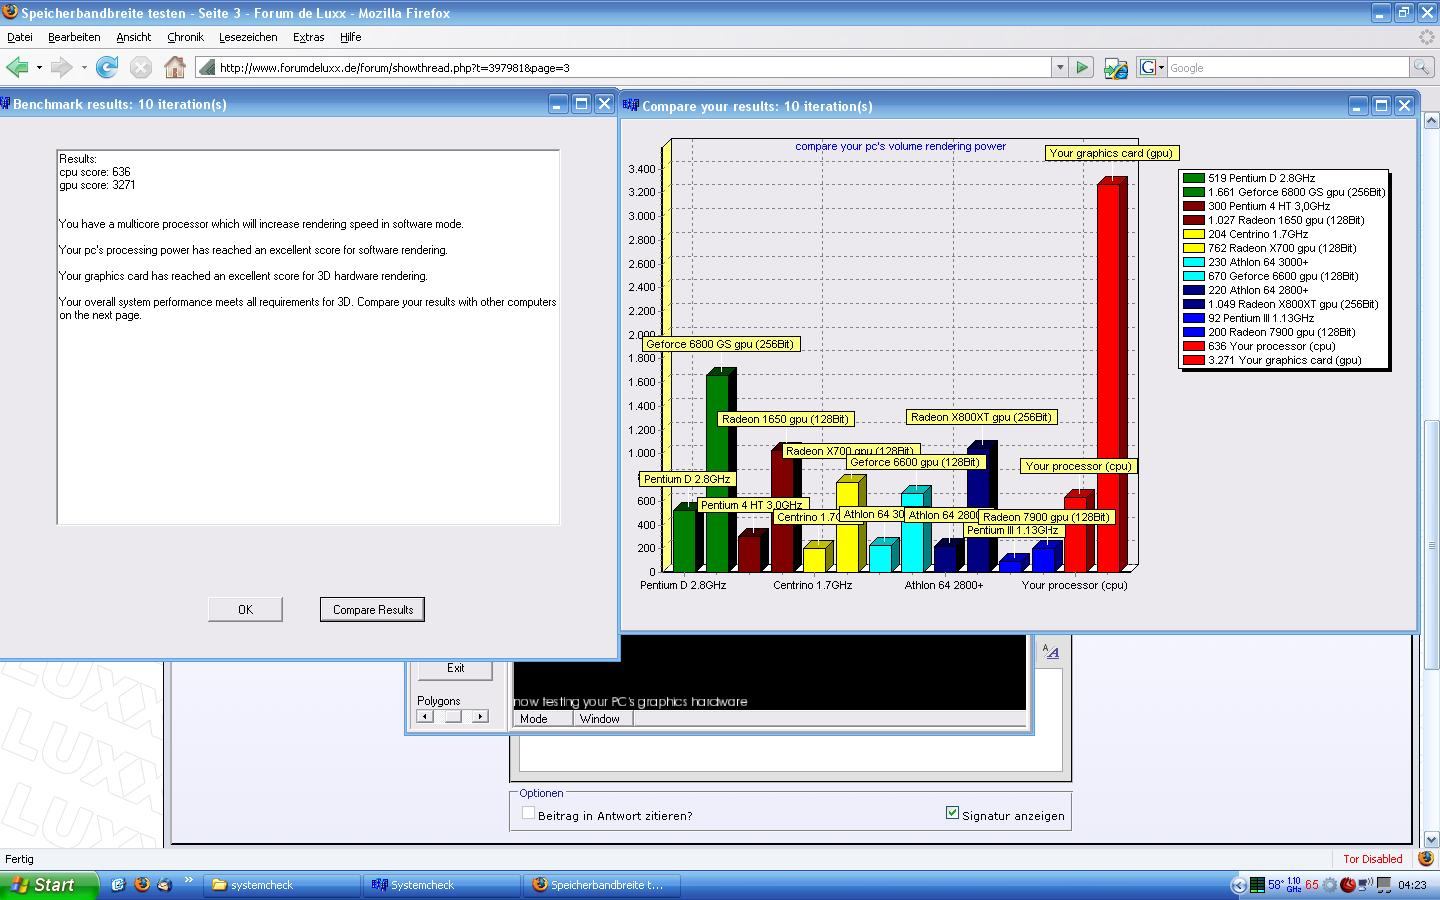Click in the Google search box
Viewport: 1440px width, 900px height.
coord(1288,67)
